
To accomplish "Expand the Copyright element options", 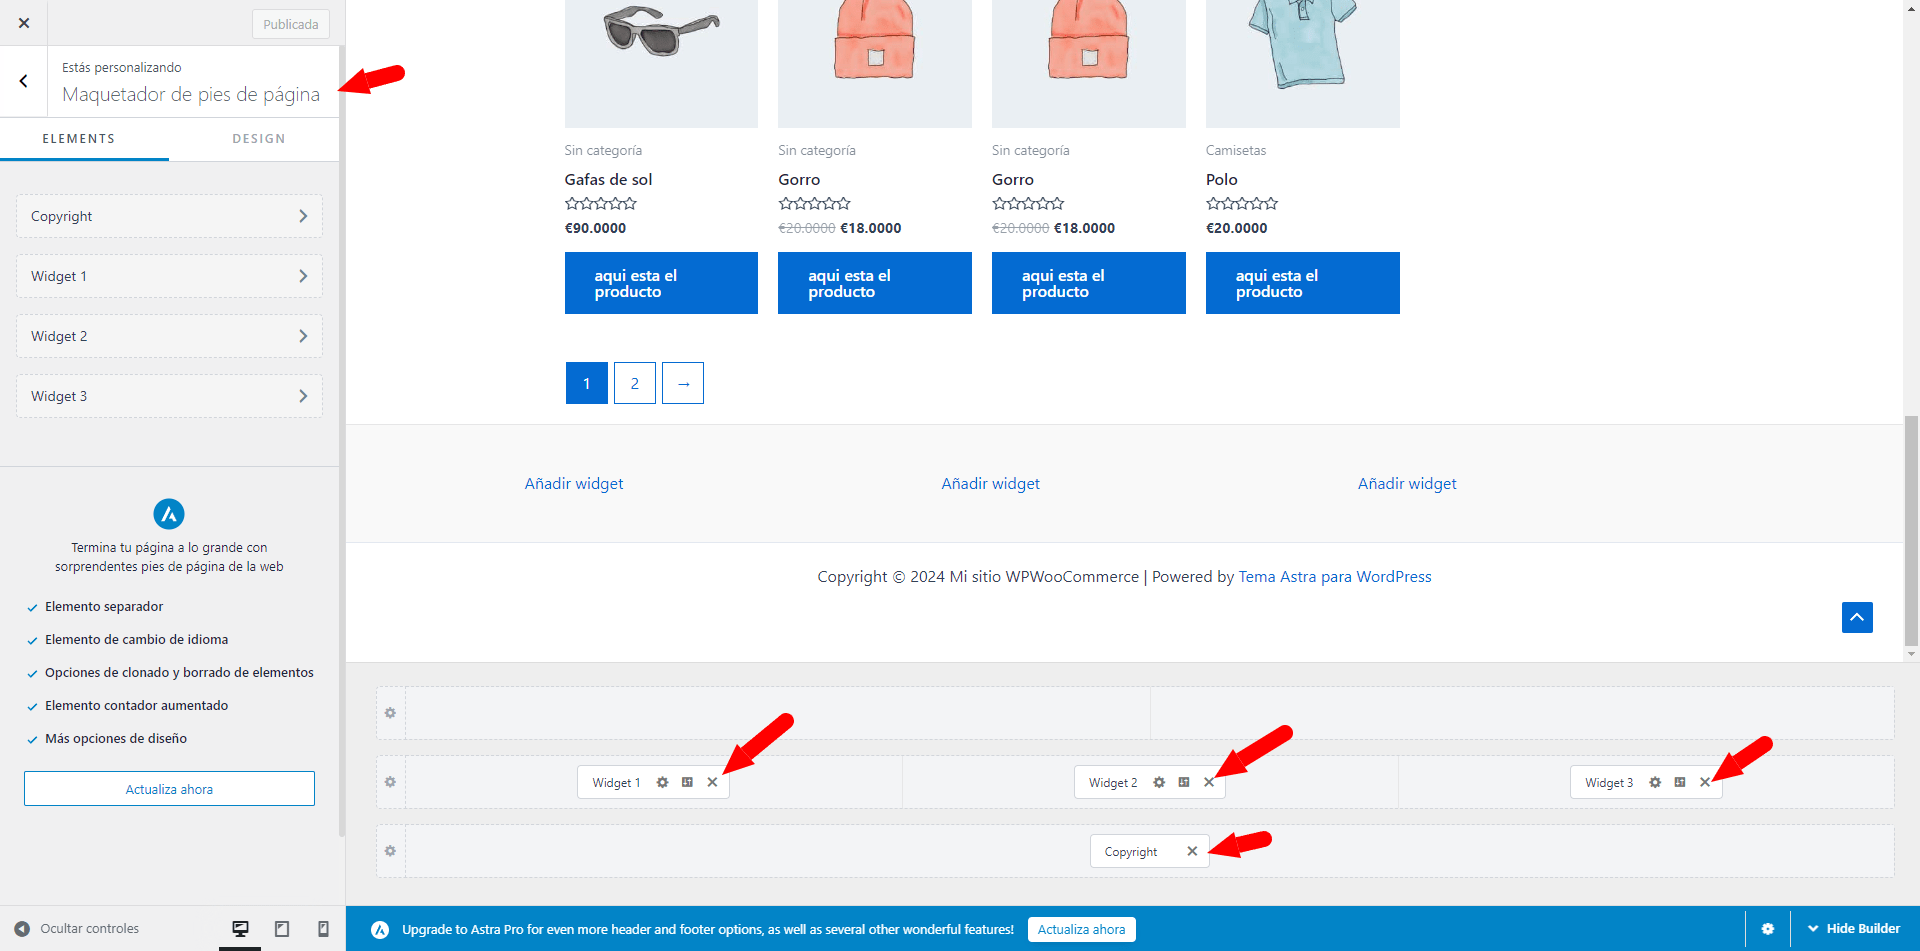I will (x=169, y=216).
